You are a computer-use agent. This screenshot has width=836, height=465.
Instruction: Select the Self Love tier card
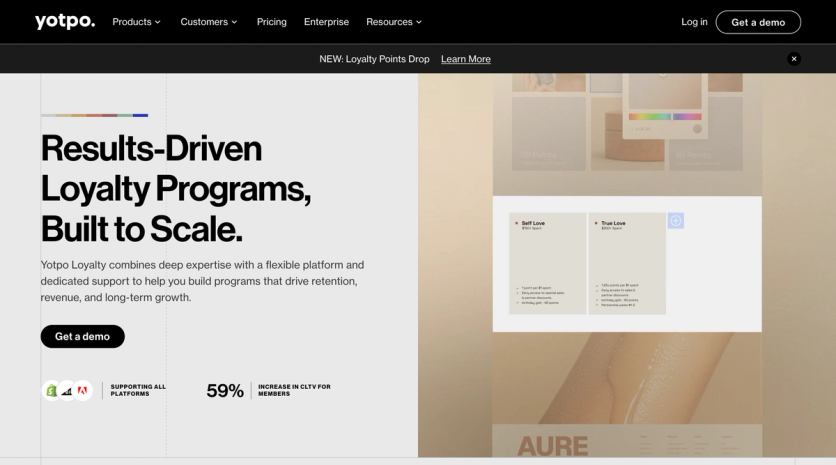pyautogui.click(x=548, y=263)
